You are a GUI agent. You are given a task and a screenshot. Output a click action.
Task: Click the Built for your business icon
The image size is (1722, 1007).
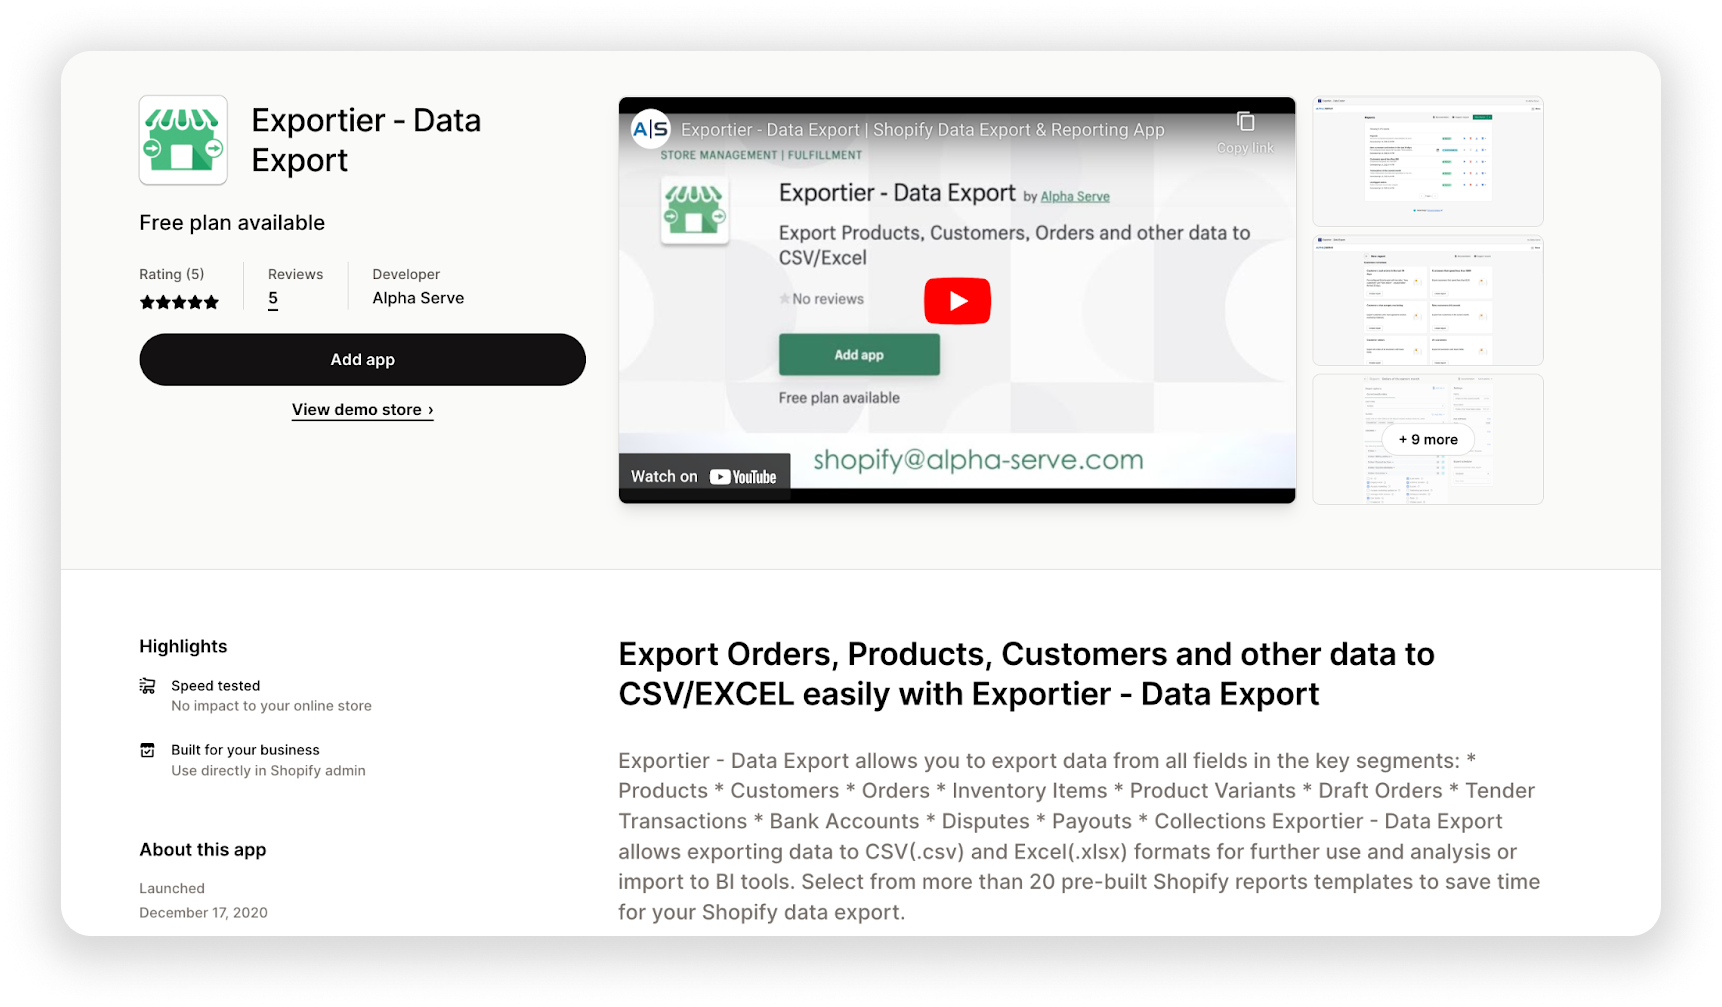pyautogui.click(x=147, y=750)
